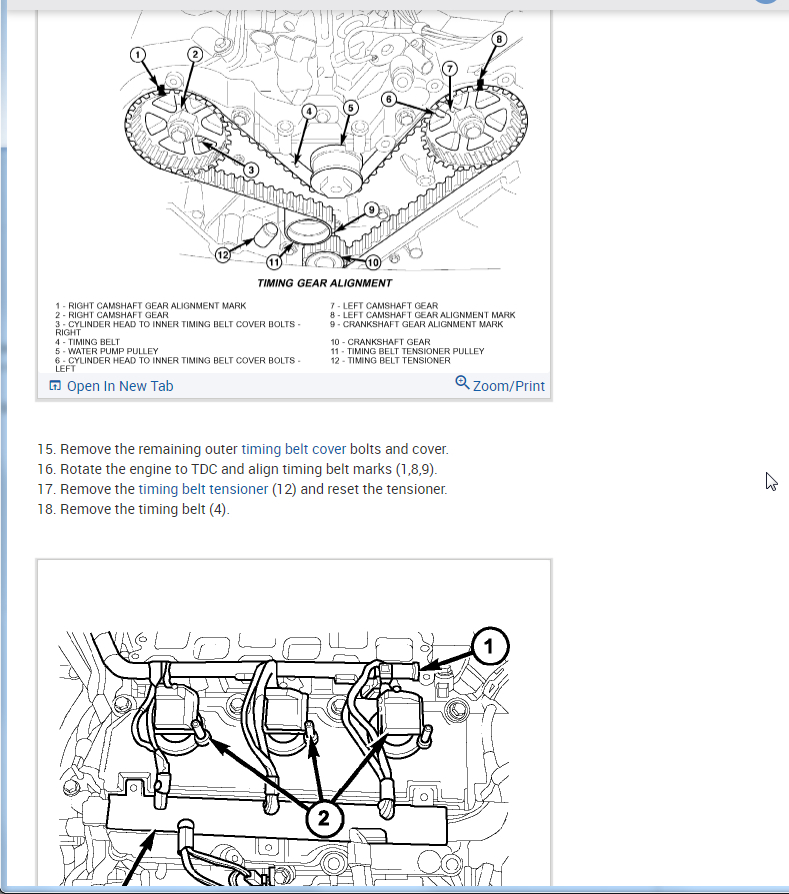Open the 'timing belt tensioner' link

tap(203, 489)
